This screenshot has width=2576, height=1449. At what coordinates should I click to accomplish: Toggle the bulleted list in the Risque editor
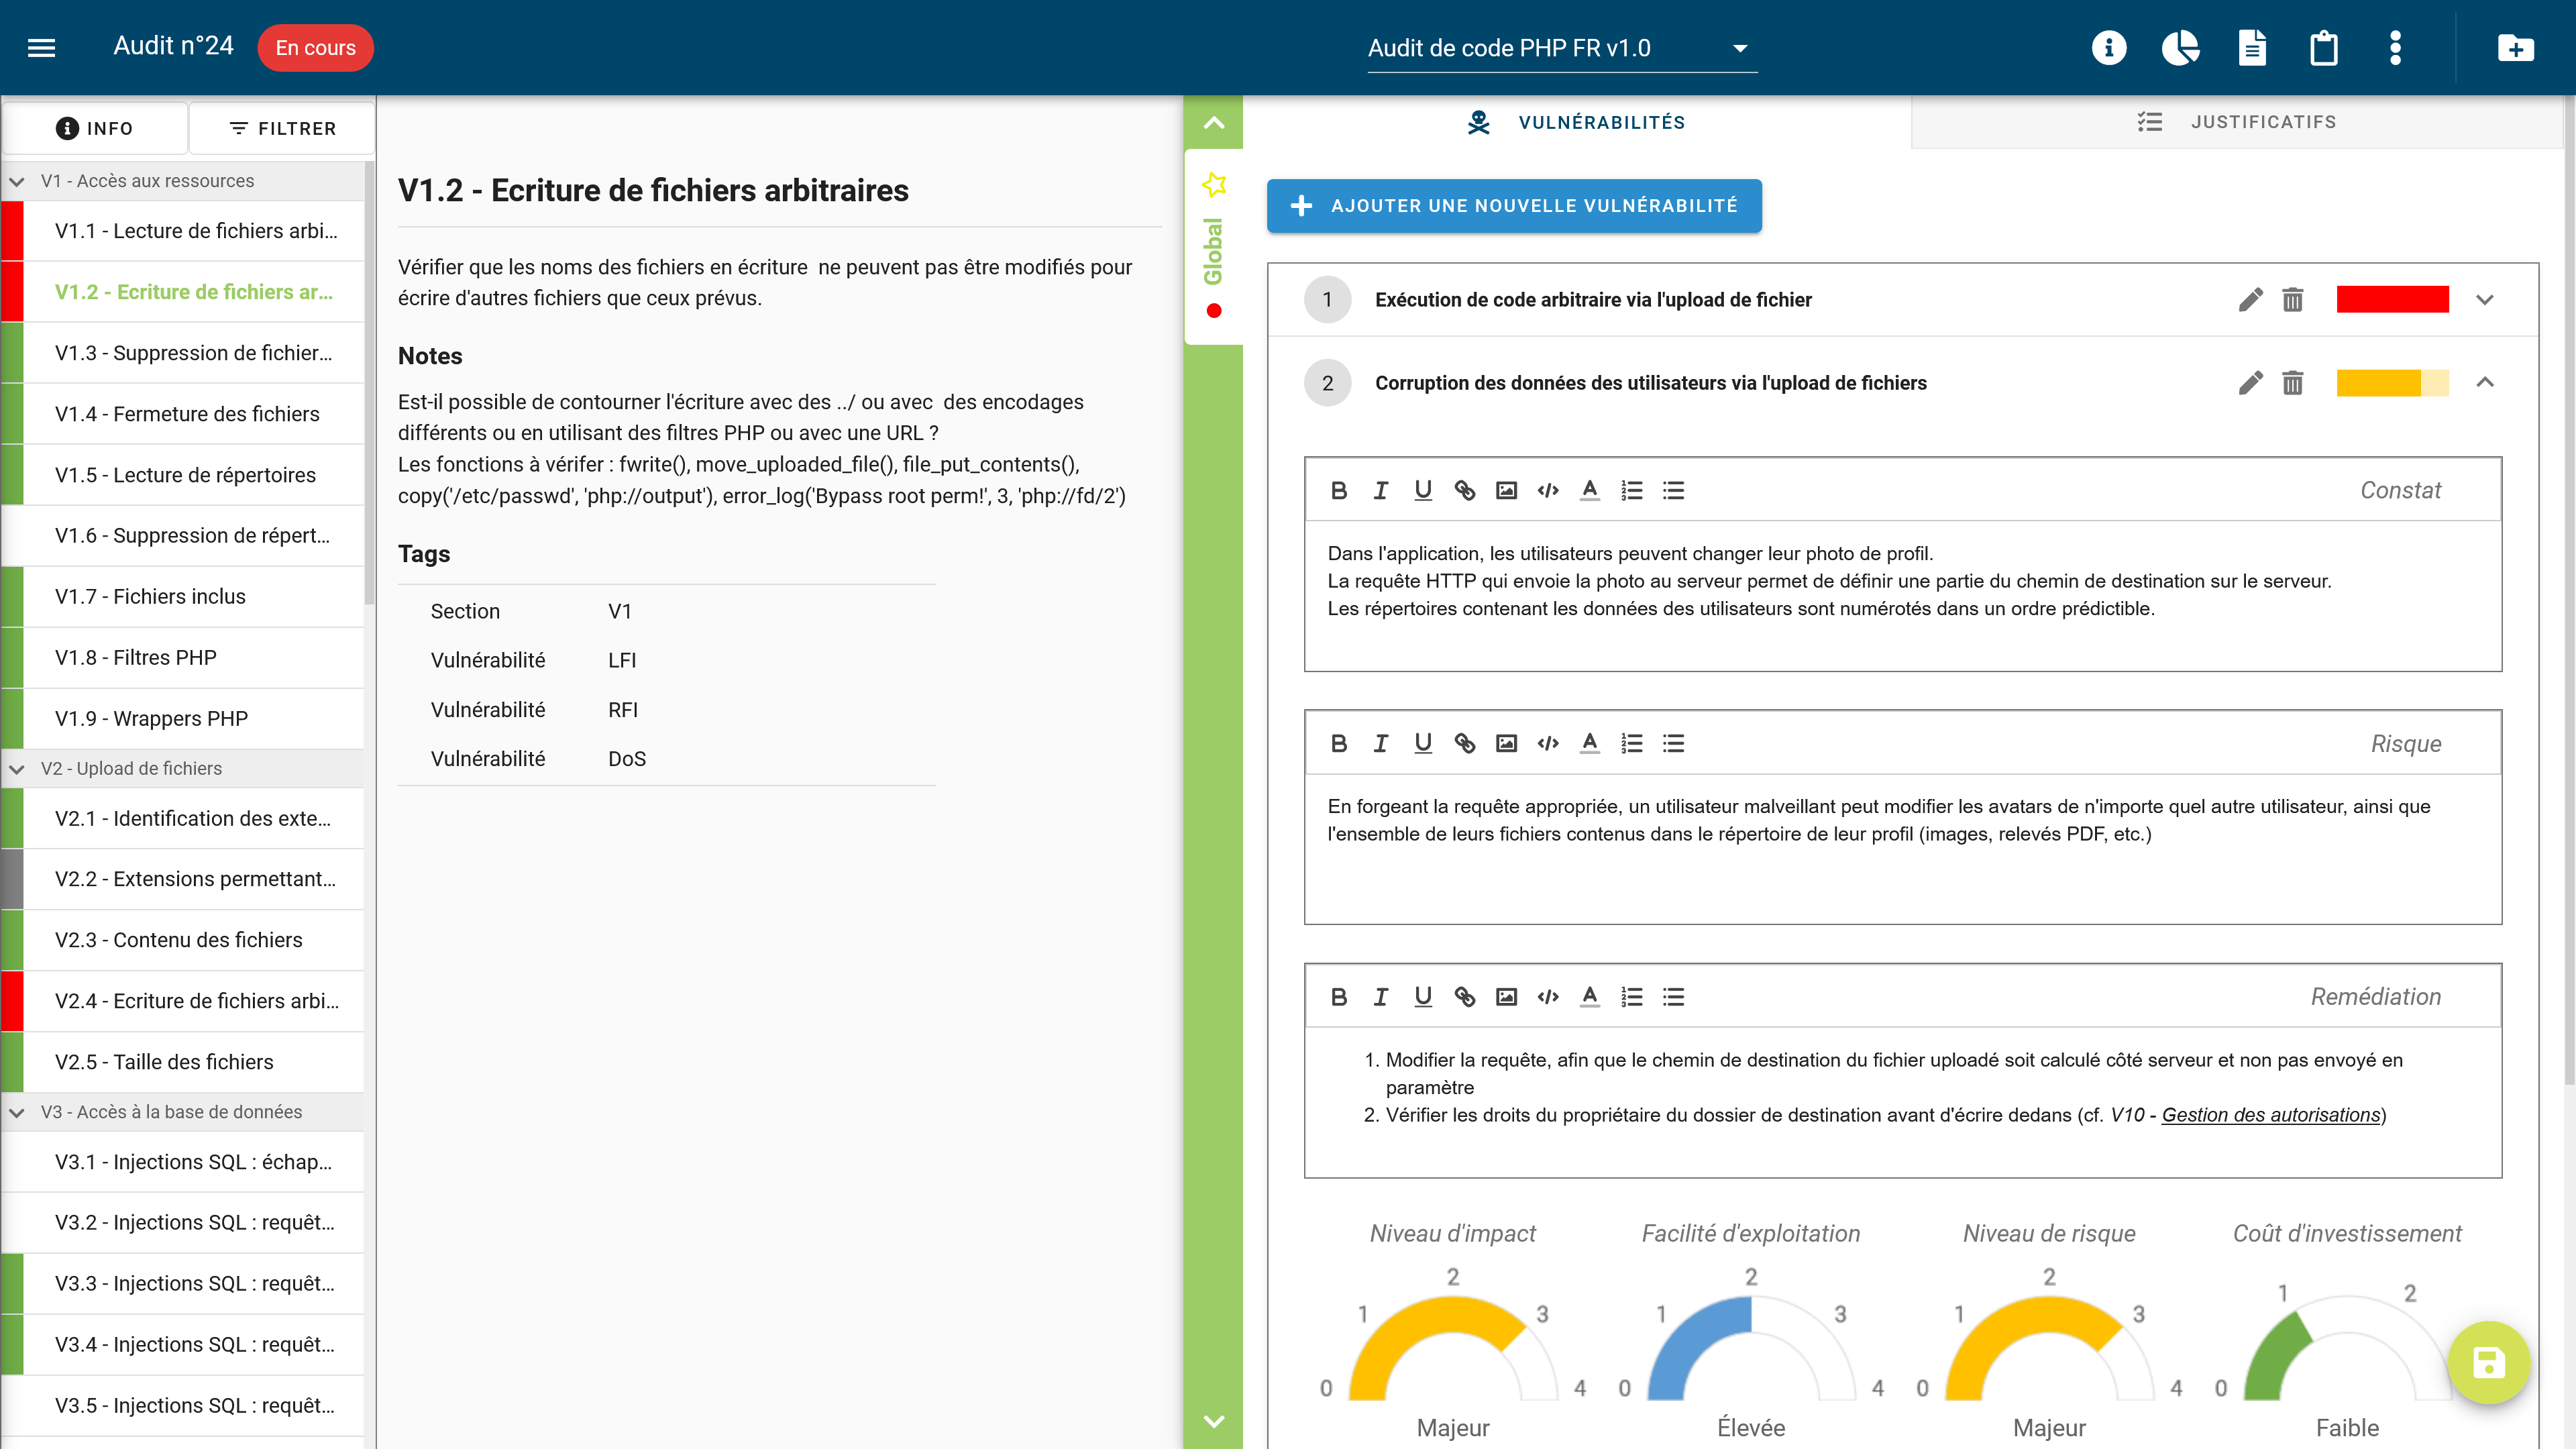(1673, 743)
